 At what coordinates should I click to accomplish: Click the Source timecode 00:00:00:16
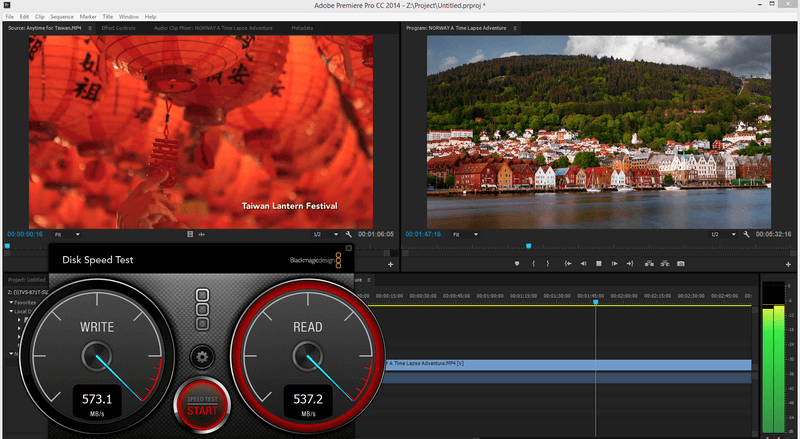[x=25, y=234]
